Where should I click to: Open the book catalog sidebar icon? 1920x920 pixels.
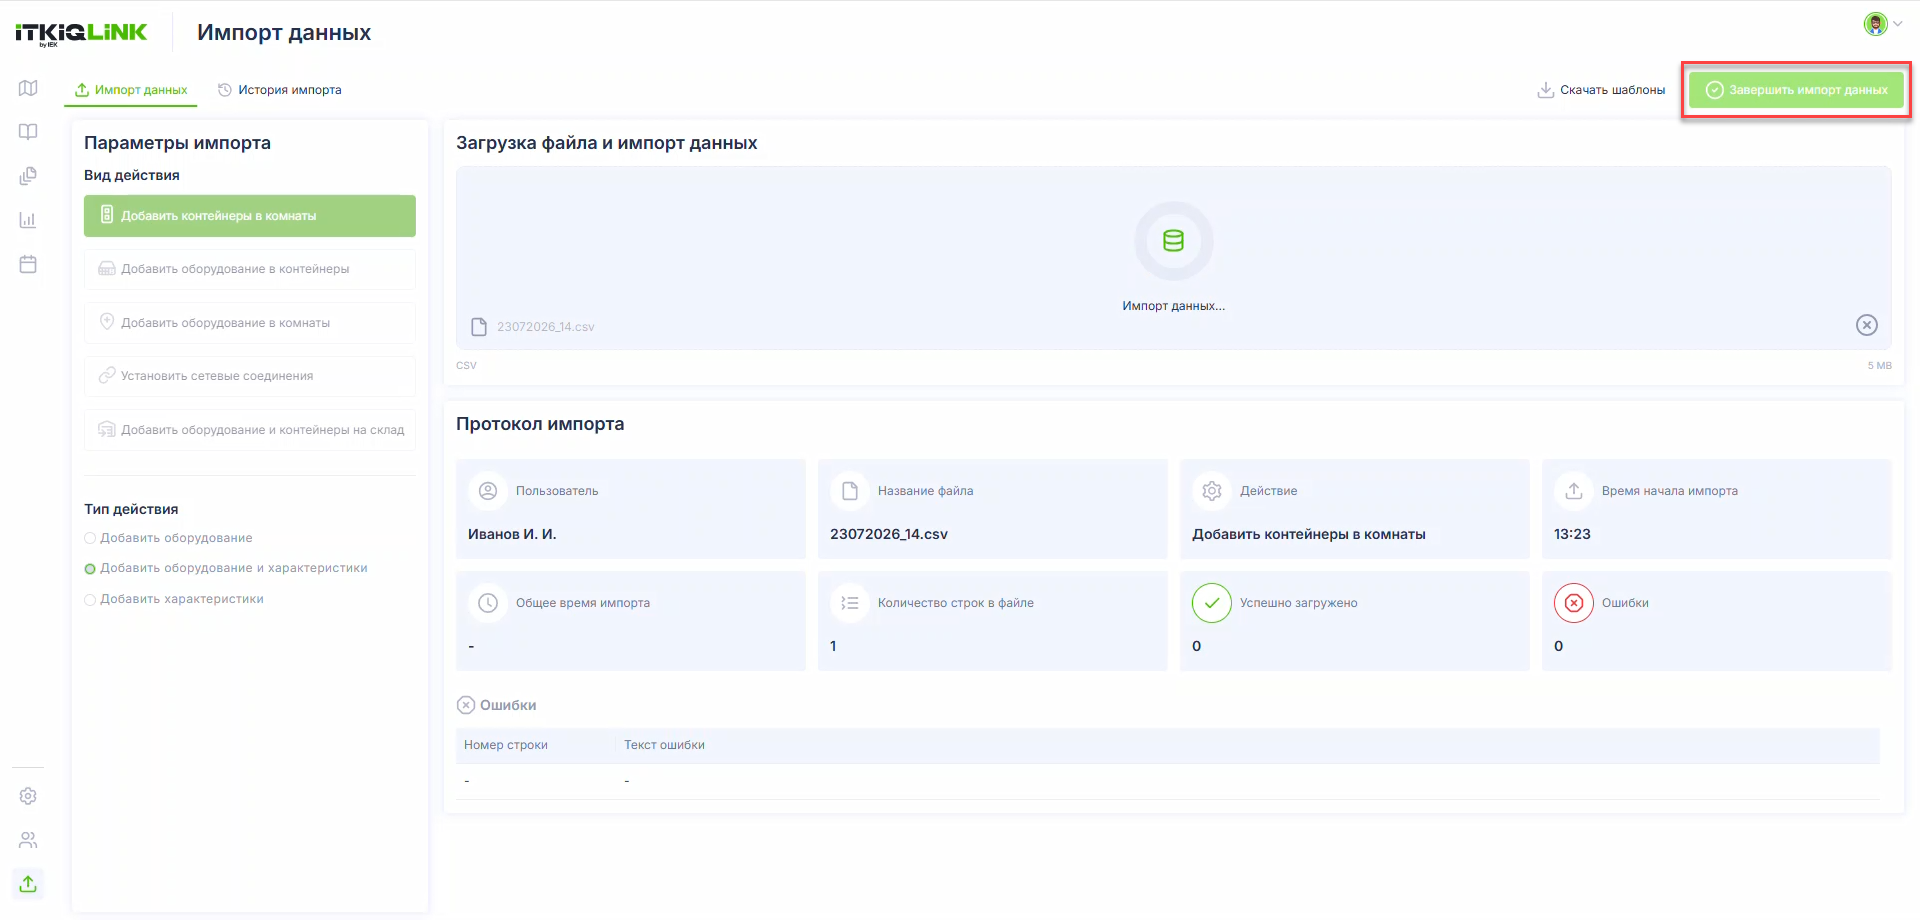[28, 132]
